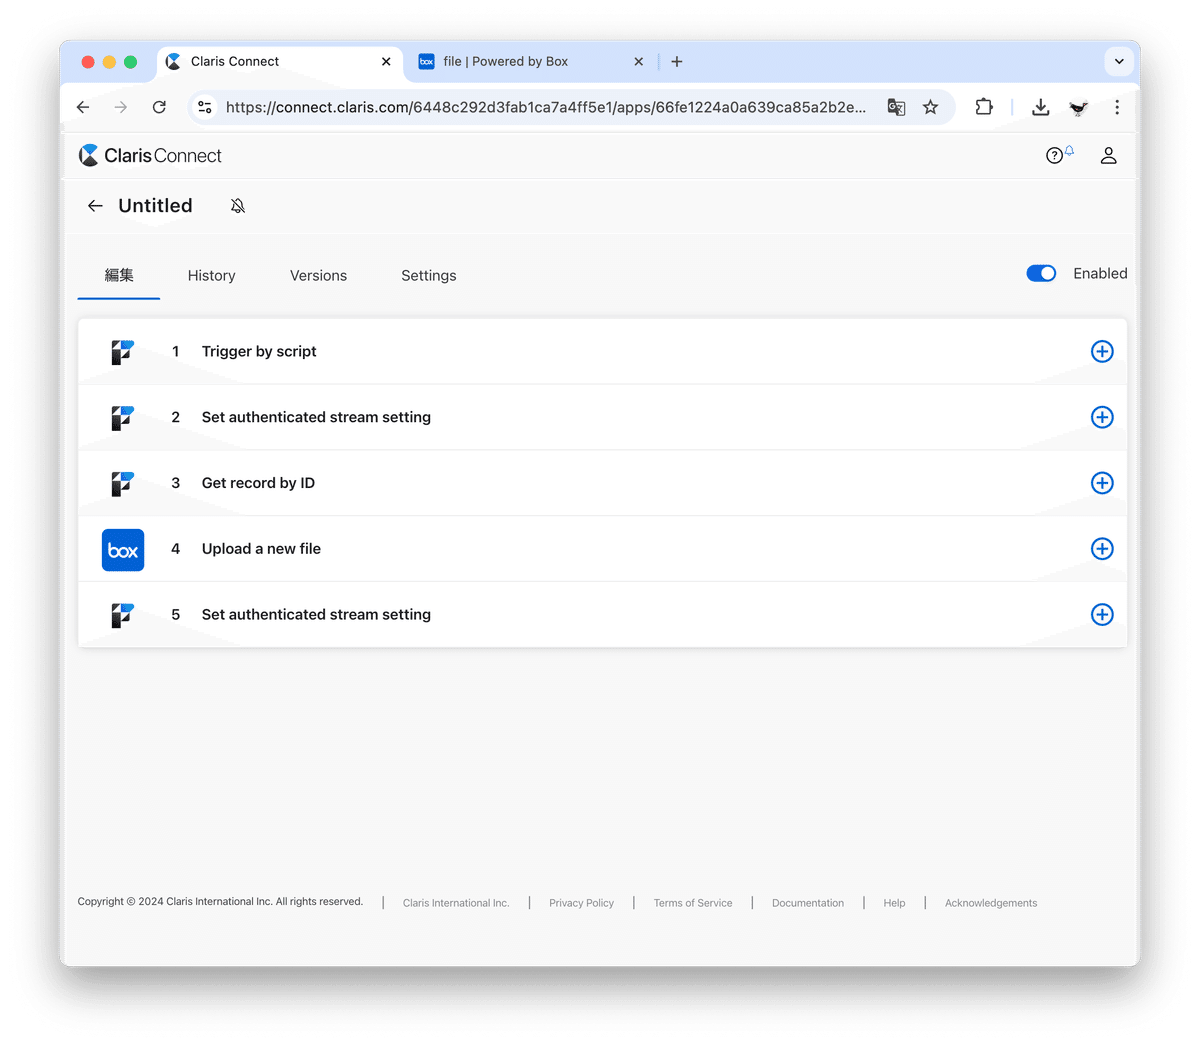Expand step 4 Upload a new file with plus icon
The width and height of the screenshot is (1200, 1045).
tap(1102, 549)
